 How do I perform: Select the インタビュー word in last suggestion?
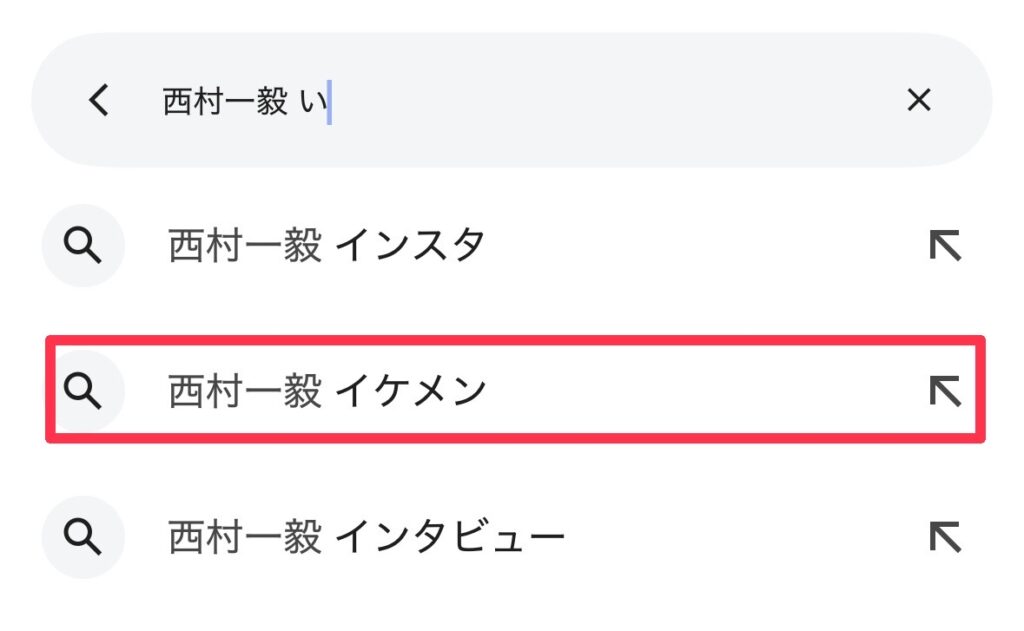click(449, 537)
